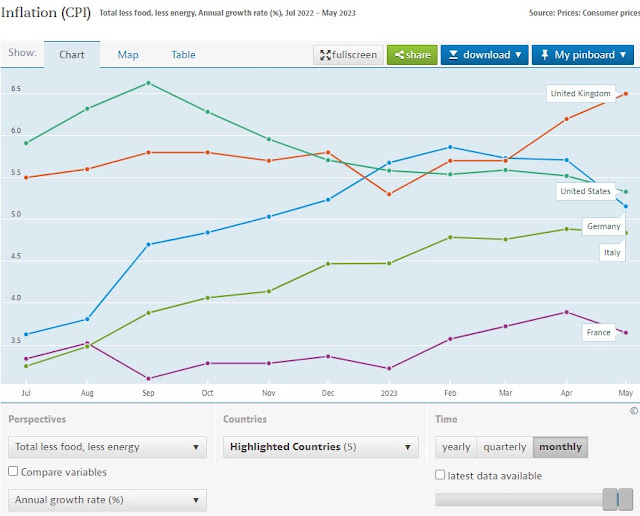640x516 pixels.
Task: Click the 'Source: Prices: Consumer prices' link
Action: tap(584, 13)
